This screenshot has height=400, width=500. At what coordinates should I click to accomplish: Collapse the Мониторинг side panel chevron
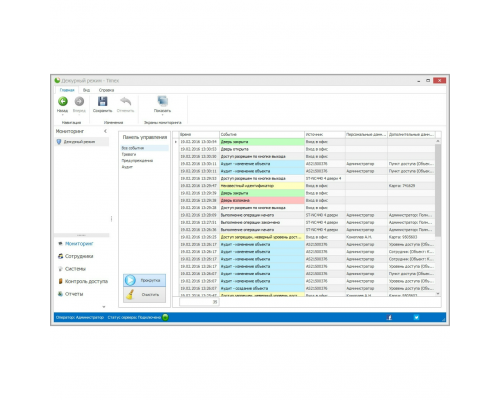pyautogui.click(x=105, y=131)
